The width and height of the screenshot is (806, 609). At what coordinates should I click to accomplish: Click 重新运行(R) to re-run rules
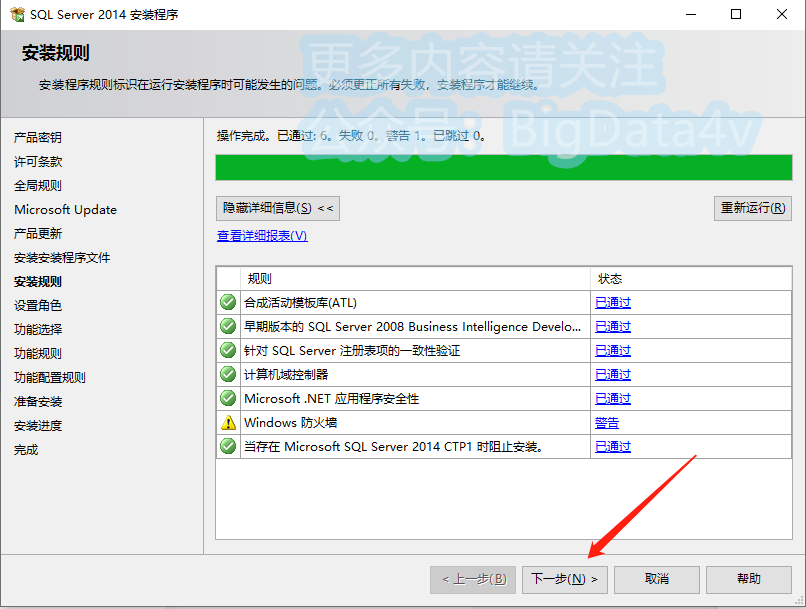click(753, 208)
